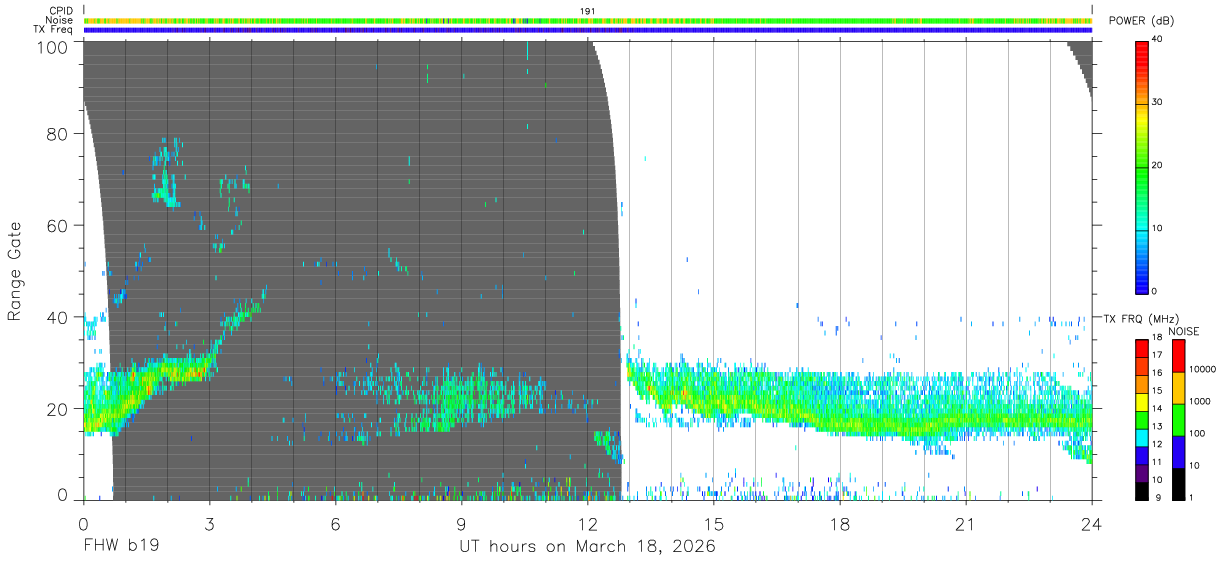Click the 'UT hours on March 18, 2026' title

pos(587,547)
